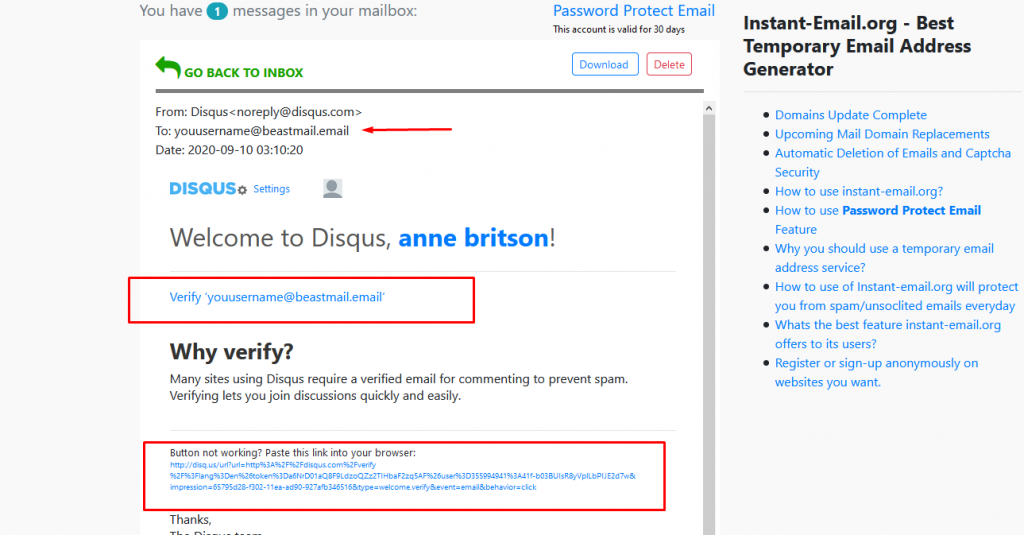Open the GO BACK TO INBOX link

pos(244,73)
